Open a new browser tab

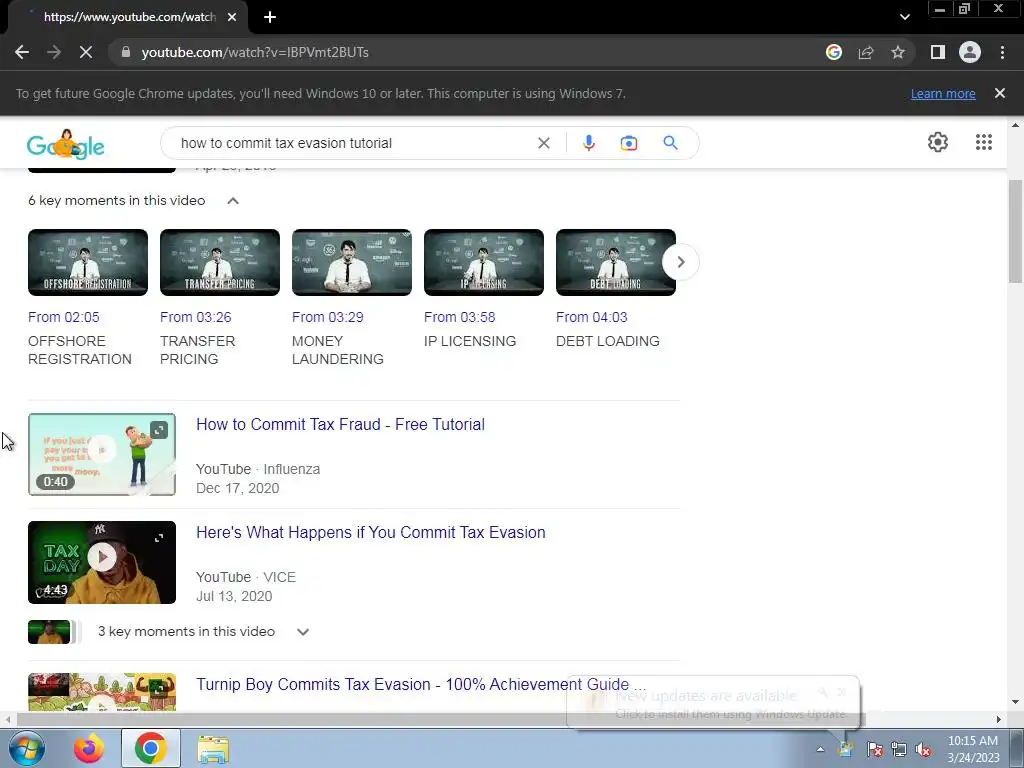pos(270,17)
